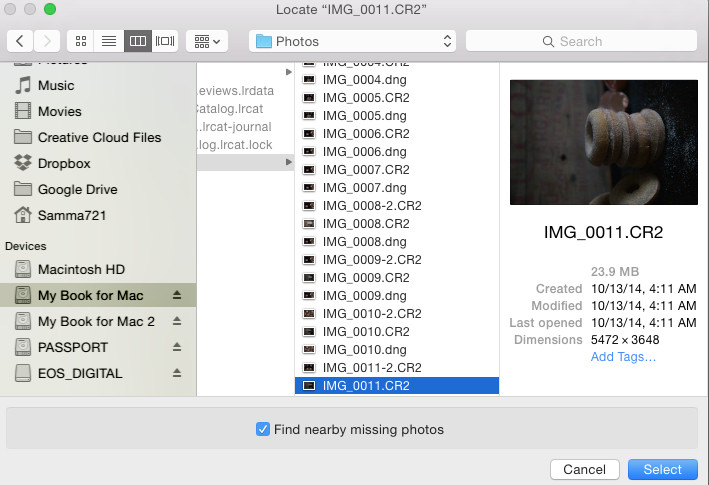Select file IMG_0010.CR2
Viewport: 709px width, 485px height.
point(366,332)
